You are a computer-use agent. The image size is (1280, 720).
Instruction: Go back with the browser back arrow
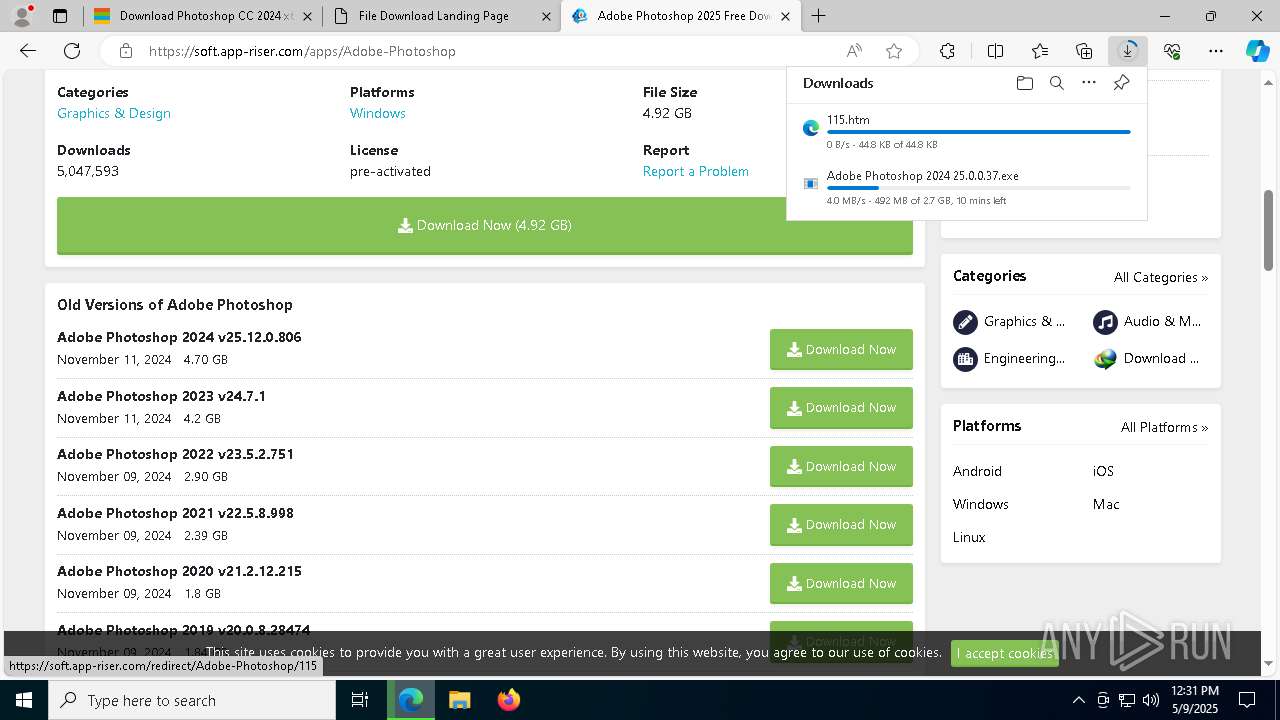coord(28,51)
